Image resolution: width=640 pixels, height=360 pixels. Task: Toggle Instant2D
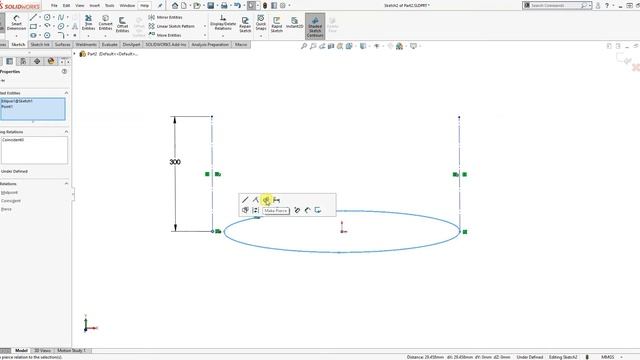tap(294, 23)
